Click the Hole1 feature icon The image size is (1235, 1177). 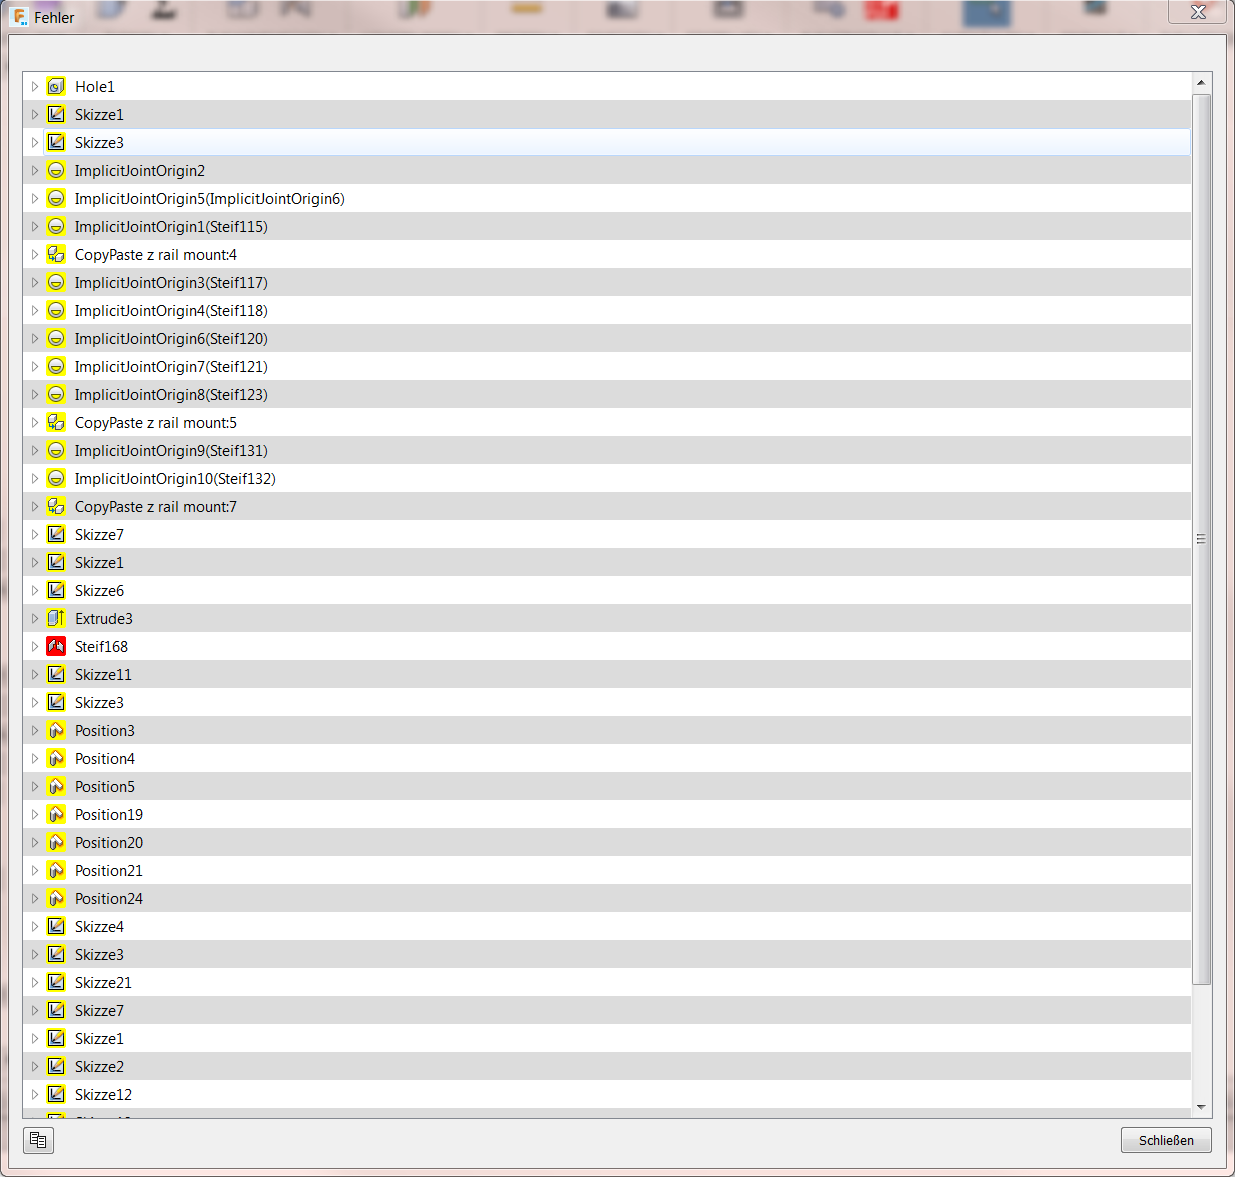pyautogui.click(x=56, y=86)
